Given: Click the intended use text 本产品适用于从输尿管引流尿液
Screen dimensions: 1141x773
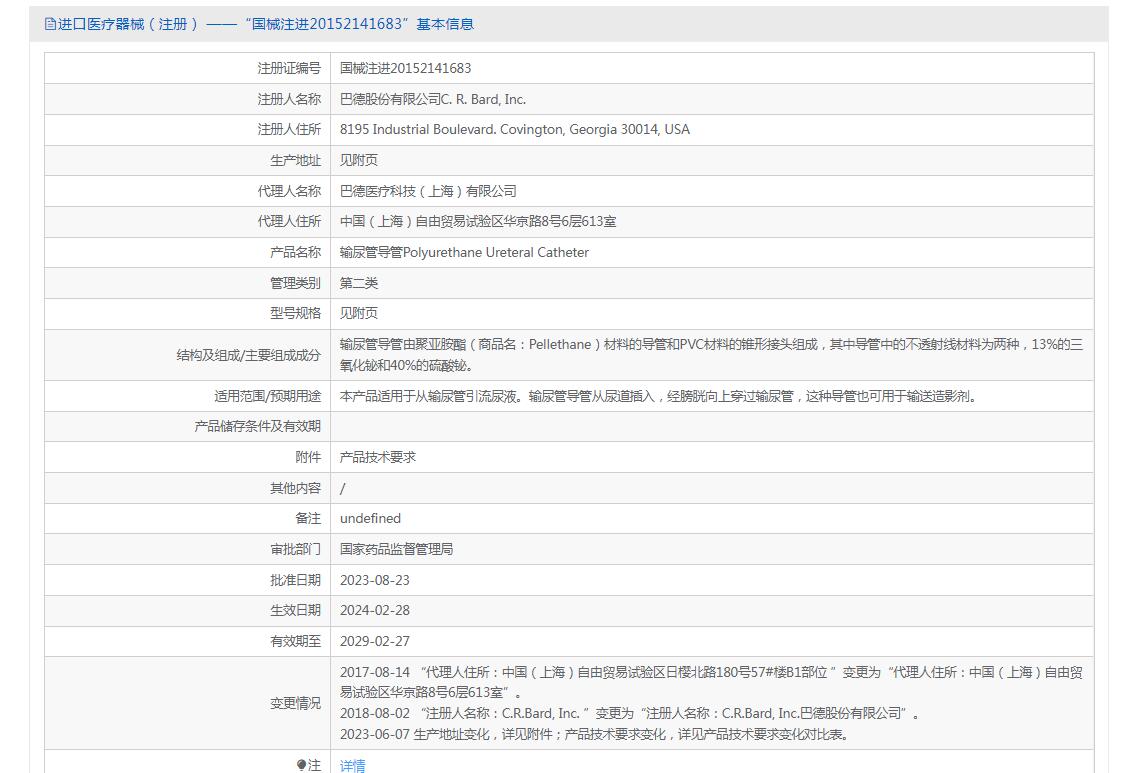Looking at the screenshot, I should 660,397.
